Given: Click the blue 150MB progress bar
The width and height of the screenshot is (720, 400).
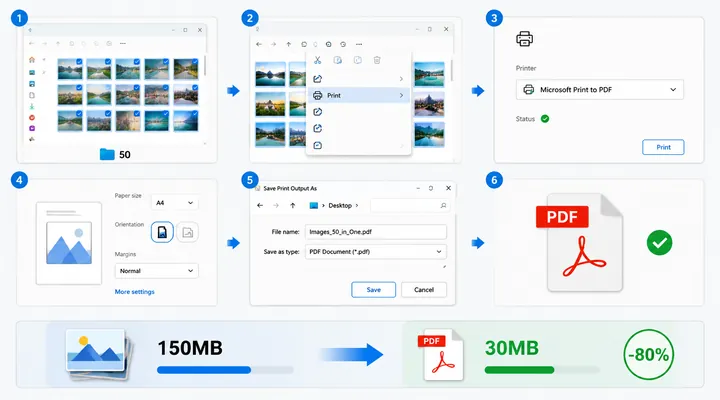Looking at the screenshot, I should 225,370.
